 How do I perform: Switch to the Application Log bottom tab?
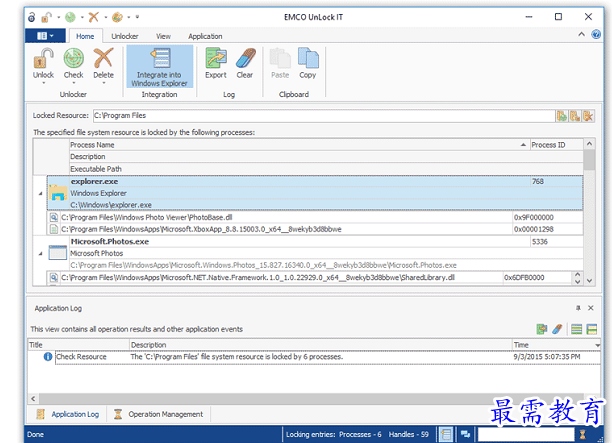[x=68, y=414]
